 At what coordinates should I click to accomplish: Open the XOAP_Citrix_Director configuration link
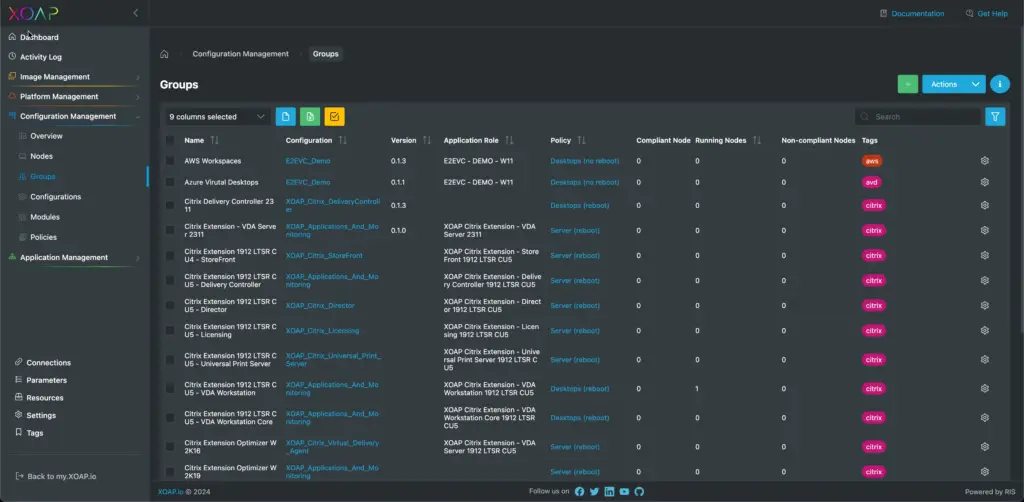[320, 306]
